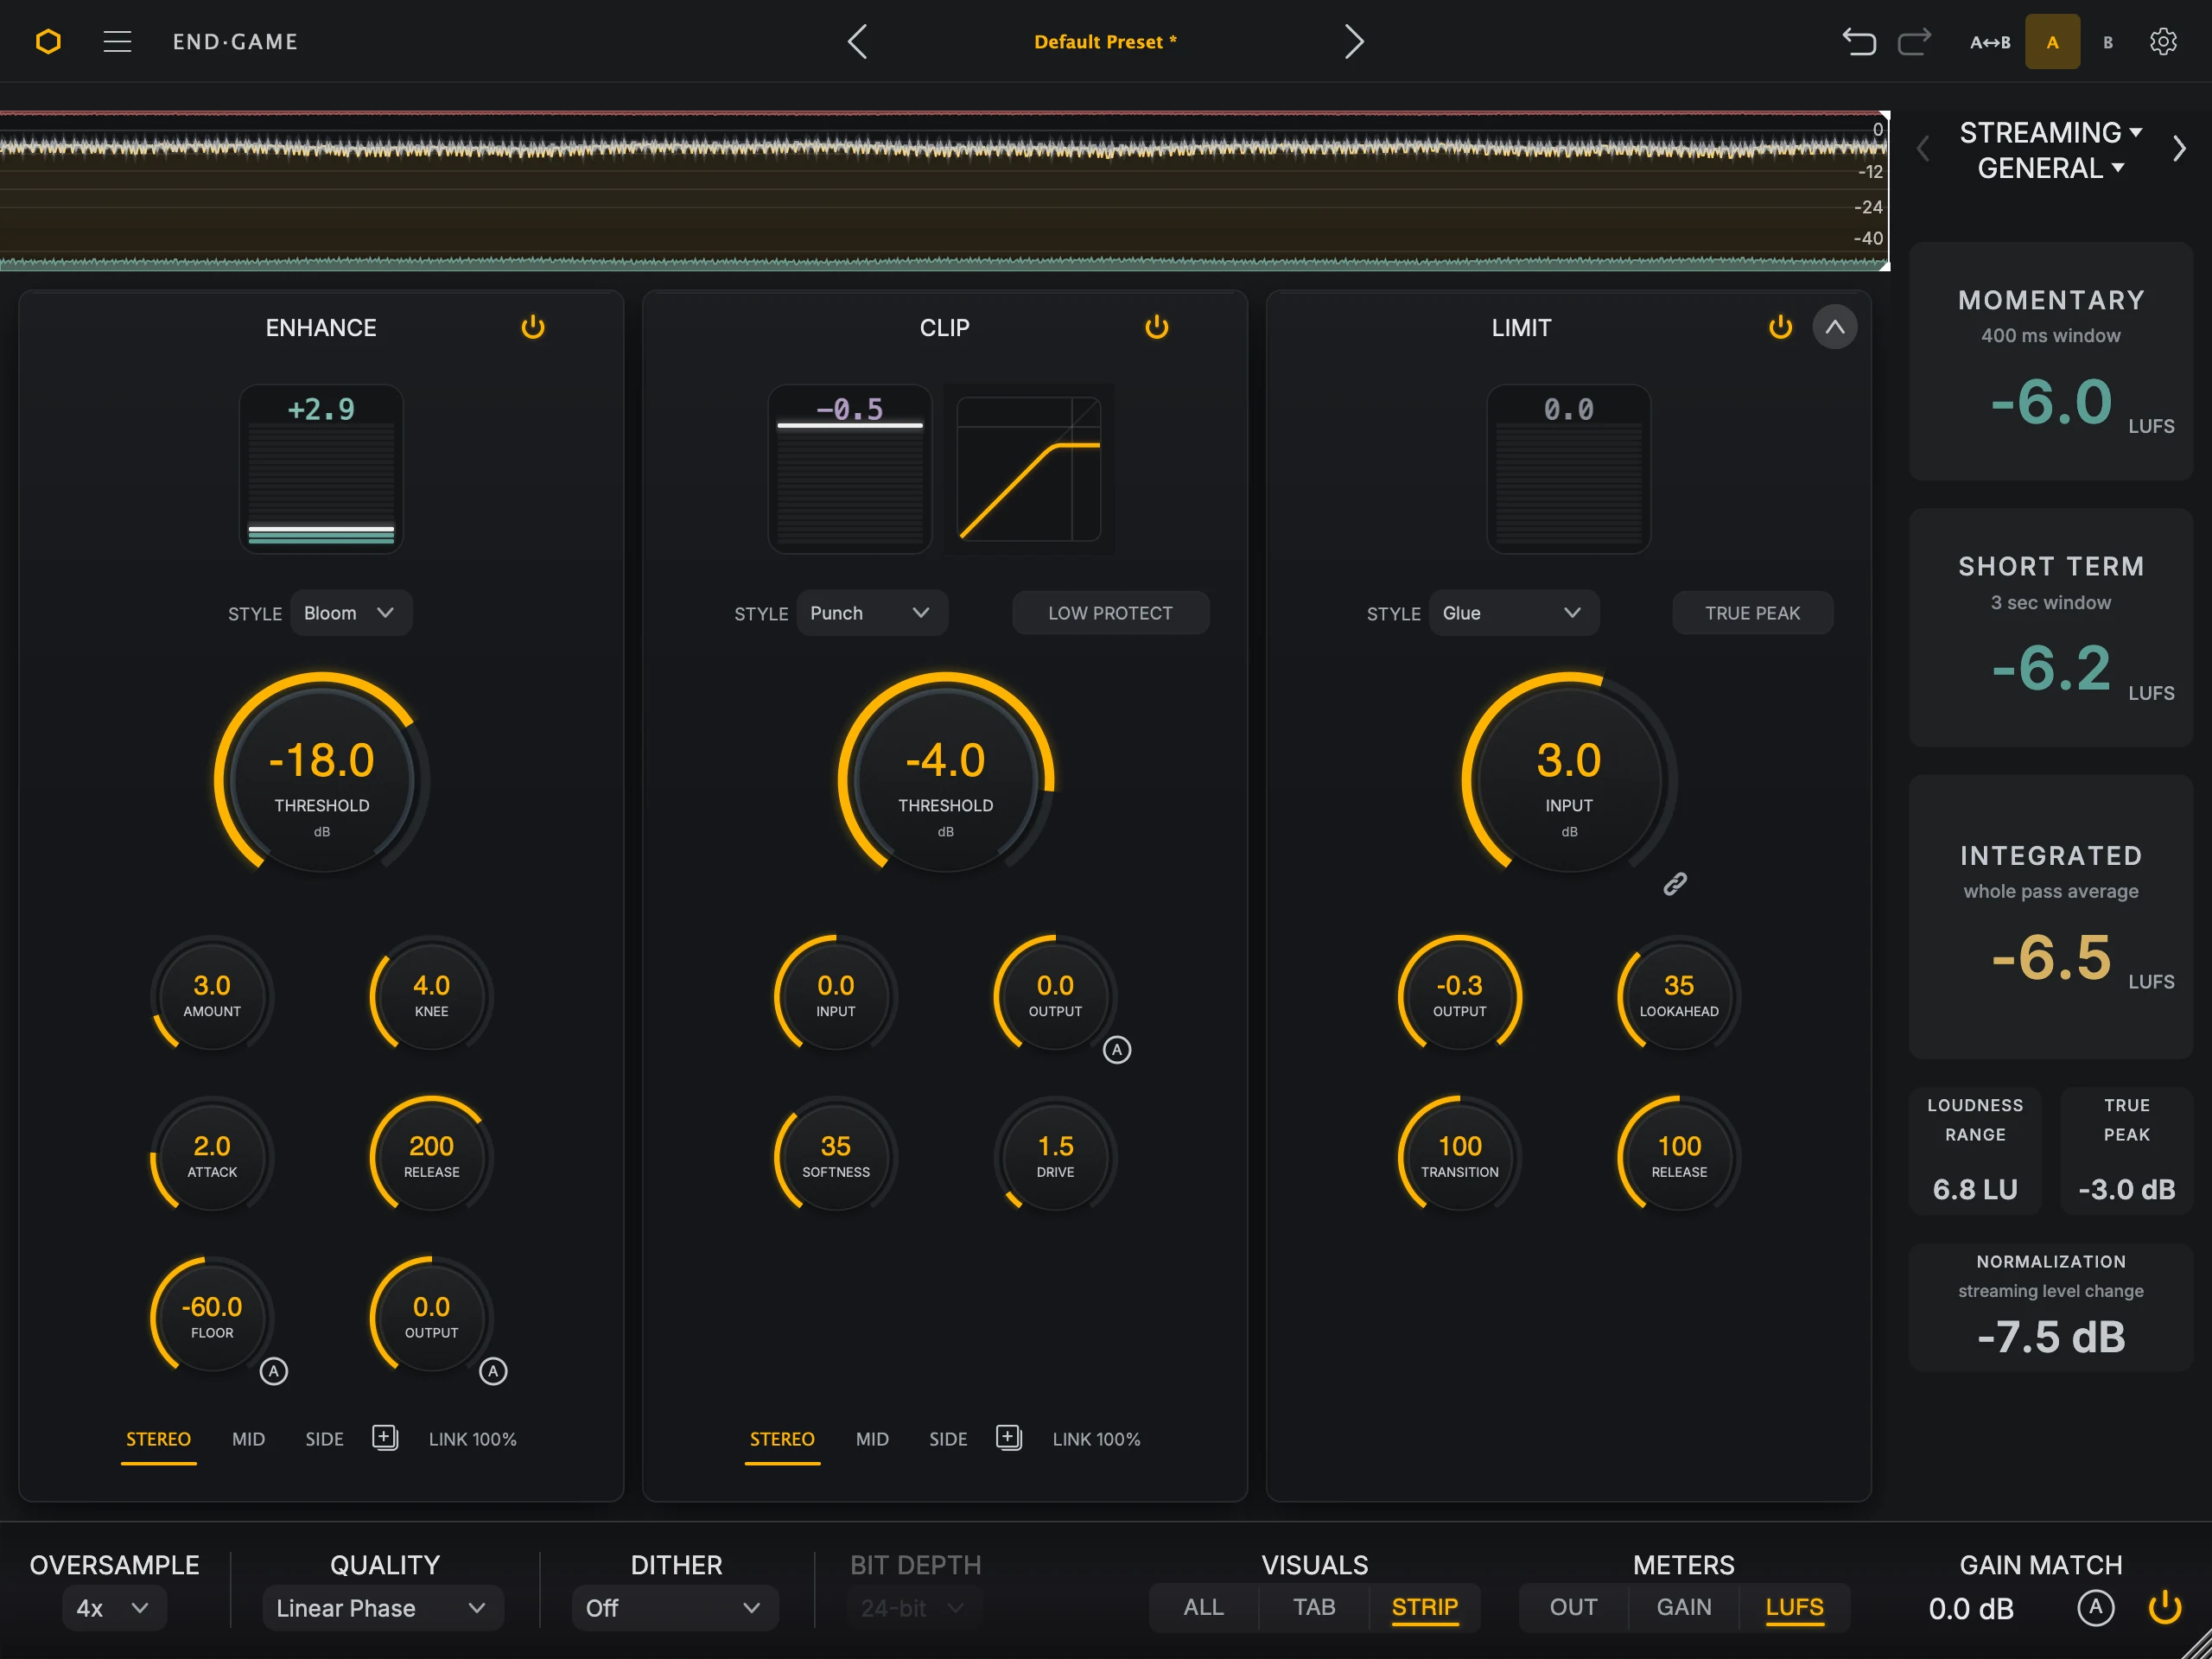Toggle the Clip module power
Viewport: 2212px width, 1659px height.
1157,327
